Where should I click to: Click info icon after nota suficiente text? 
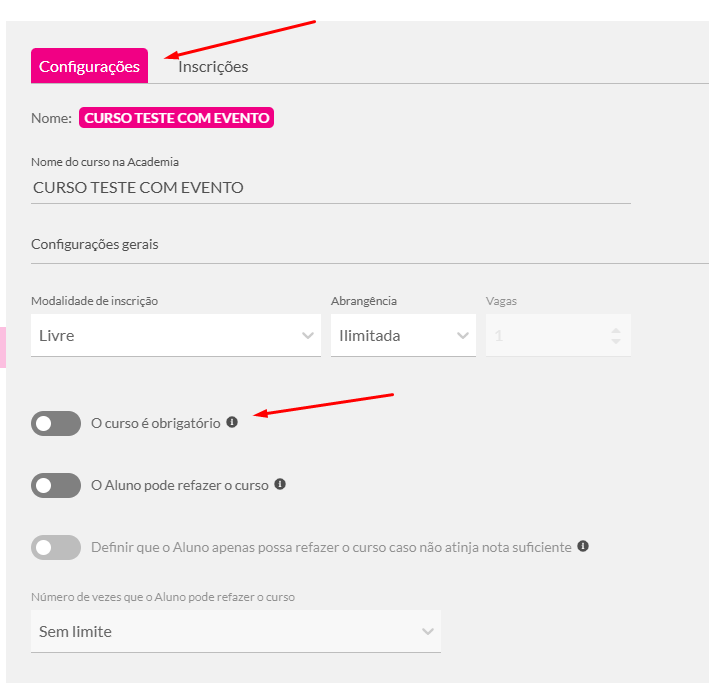coord(583,546)
